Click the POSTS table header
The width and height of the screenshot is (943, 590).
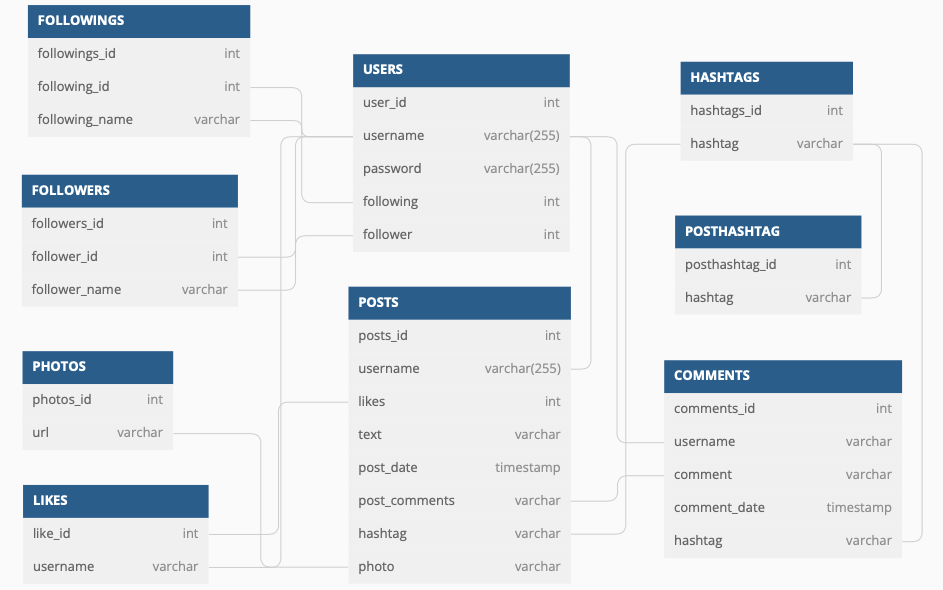[459, 303]
